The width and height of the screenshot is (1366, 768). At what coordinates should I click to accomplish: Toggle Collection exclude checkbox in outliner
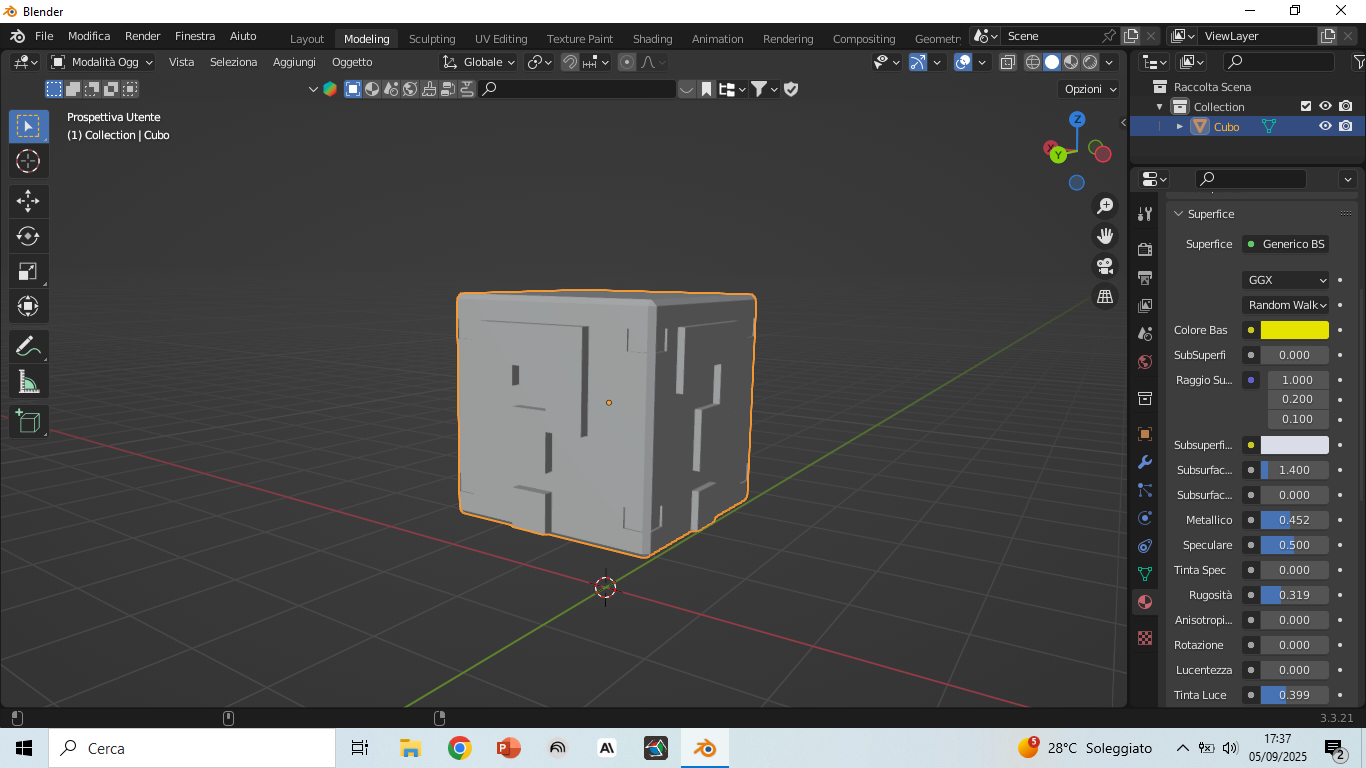pyautogui.click(x=1305, y=106)
